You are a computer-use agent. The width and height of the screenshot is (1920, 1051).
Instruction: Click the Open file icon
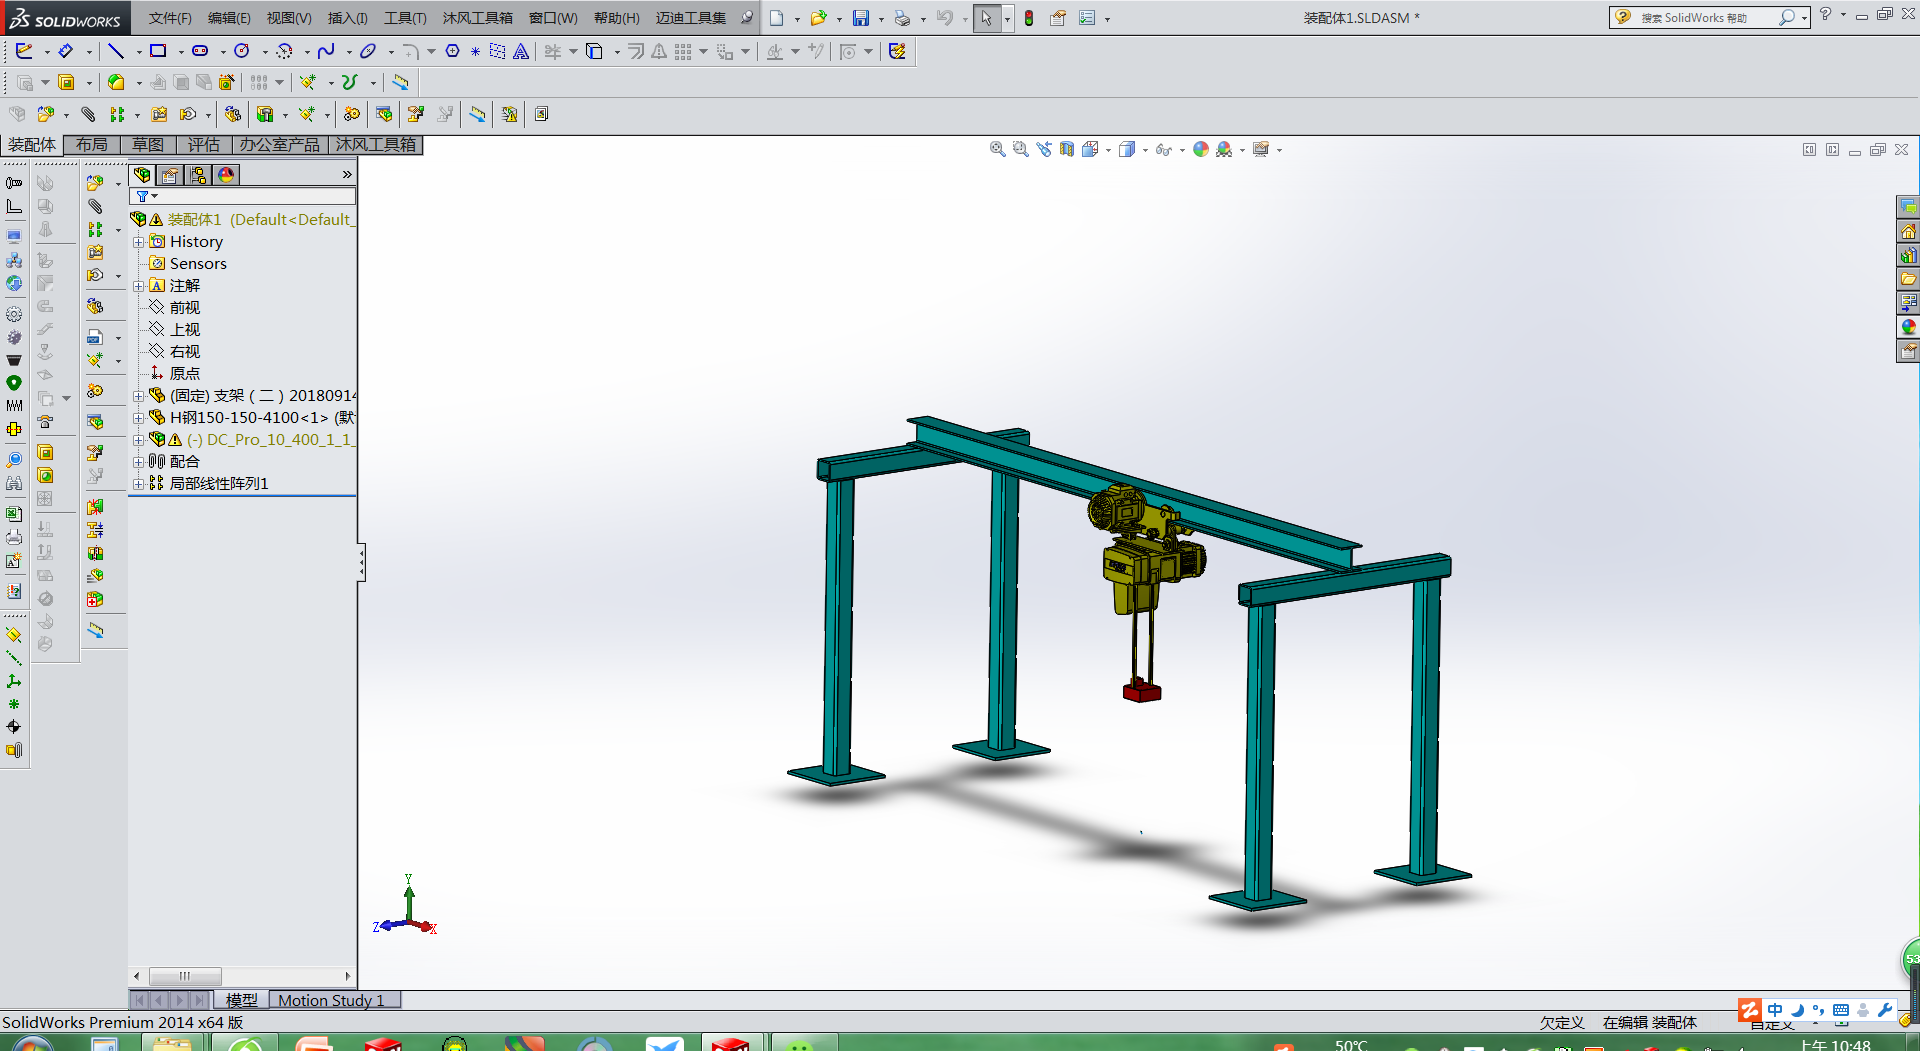tap(818, 18)
